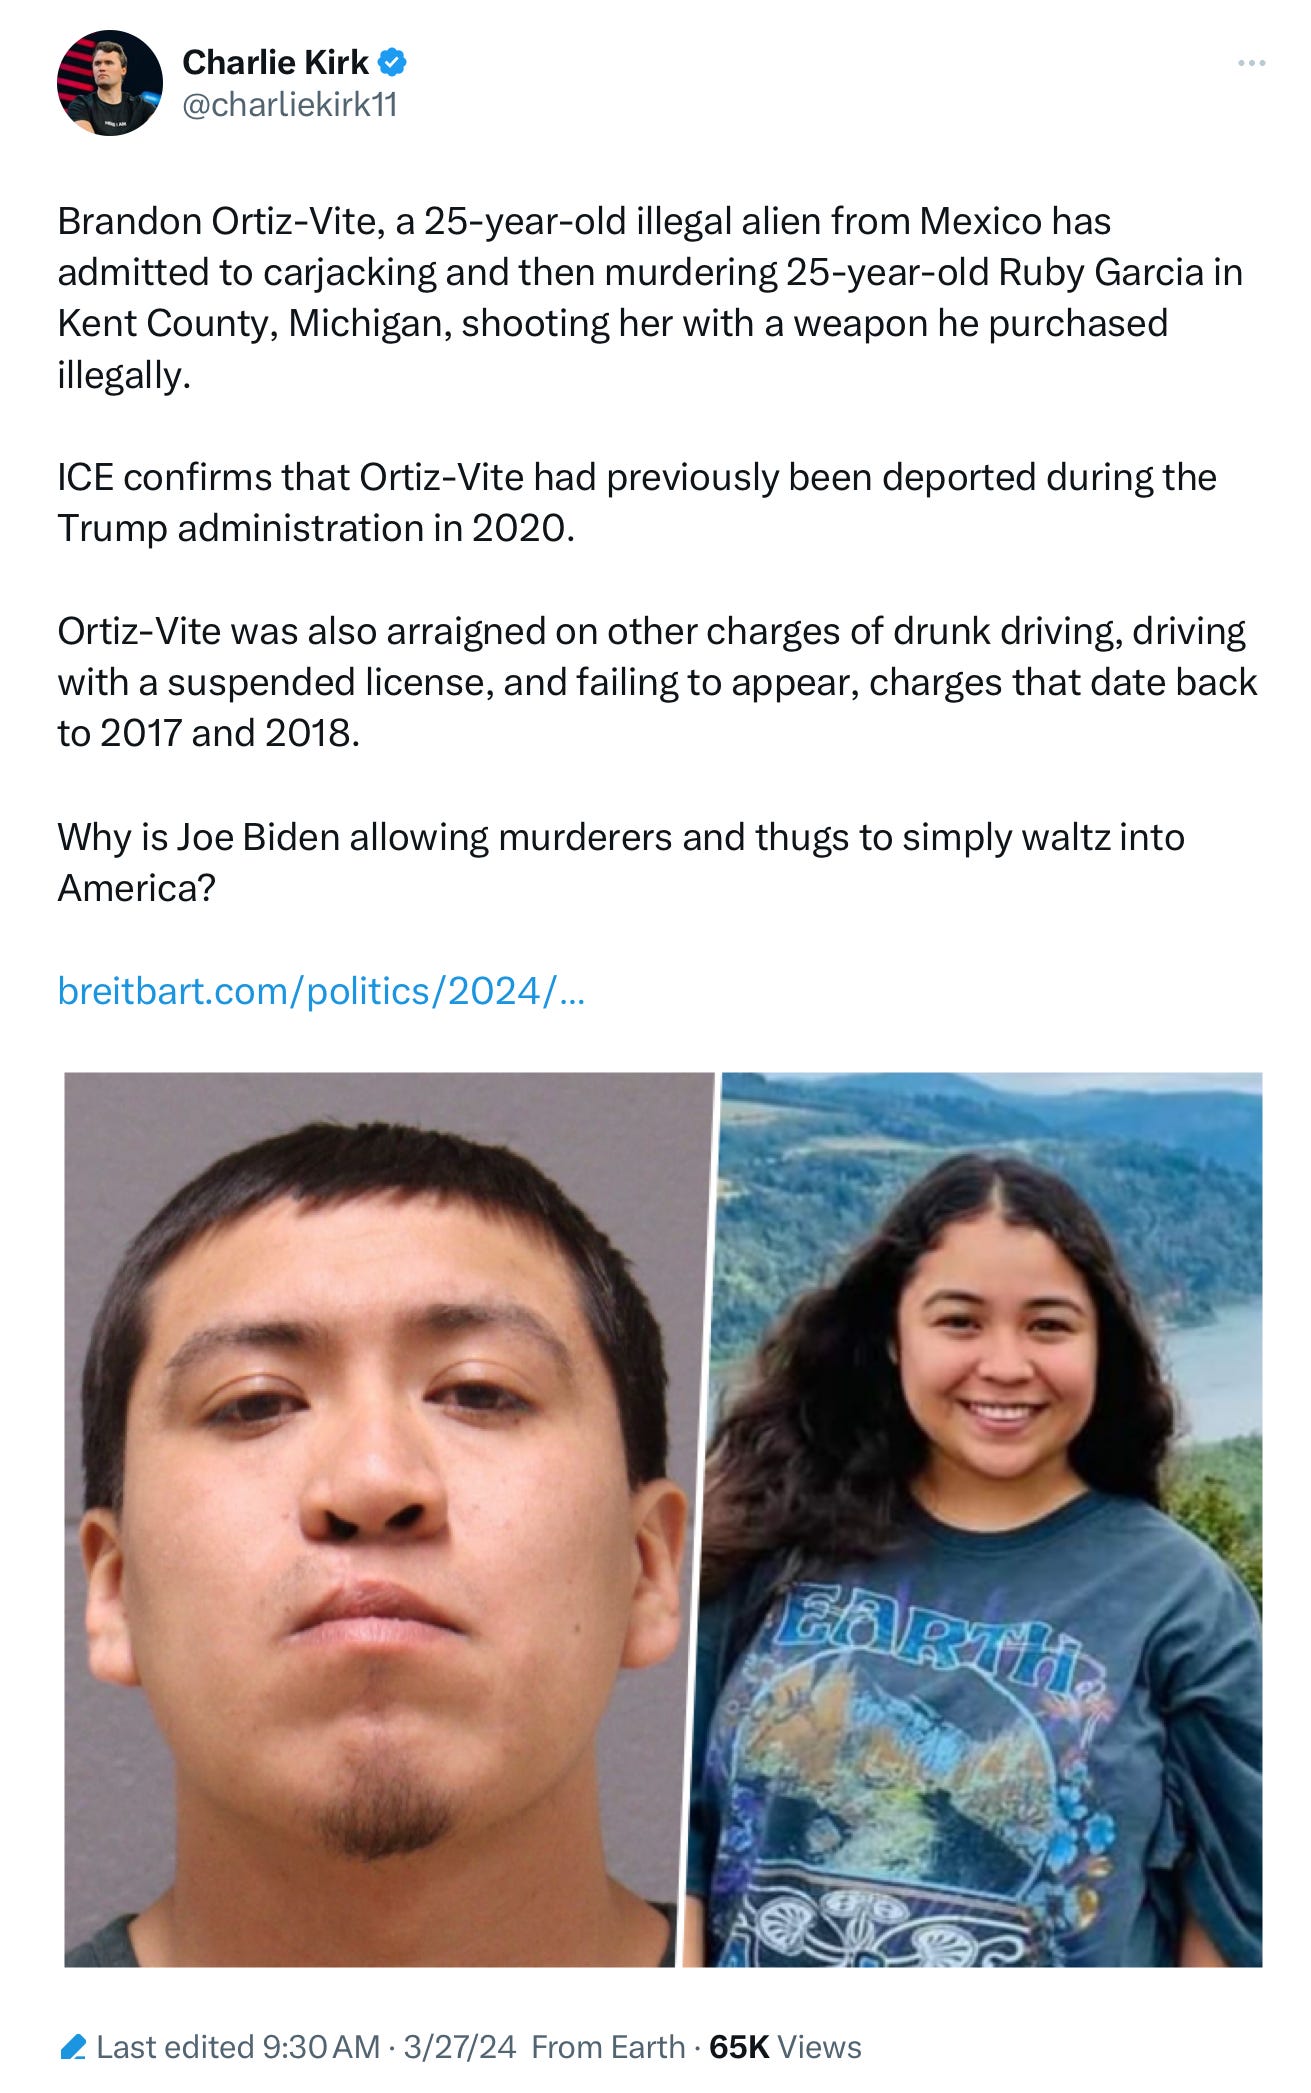Click the 3/27/24 post date
The height and width of the screenshot is (2093, 1311).
pyautogui.click(x=460, y=2047)
